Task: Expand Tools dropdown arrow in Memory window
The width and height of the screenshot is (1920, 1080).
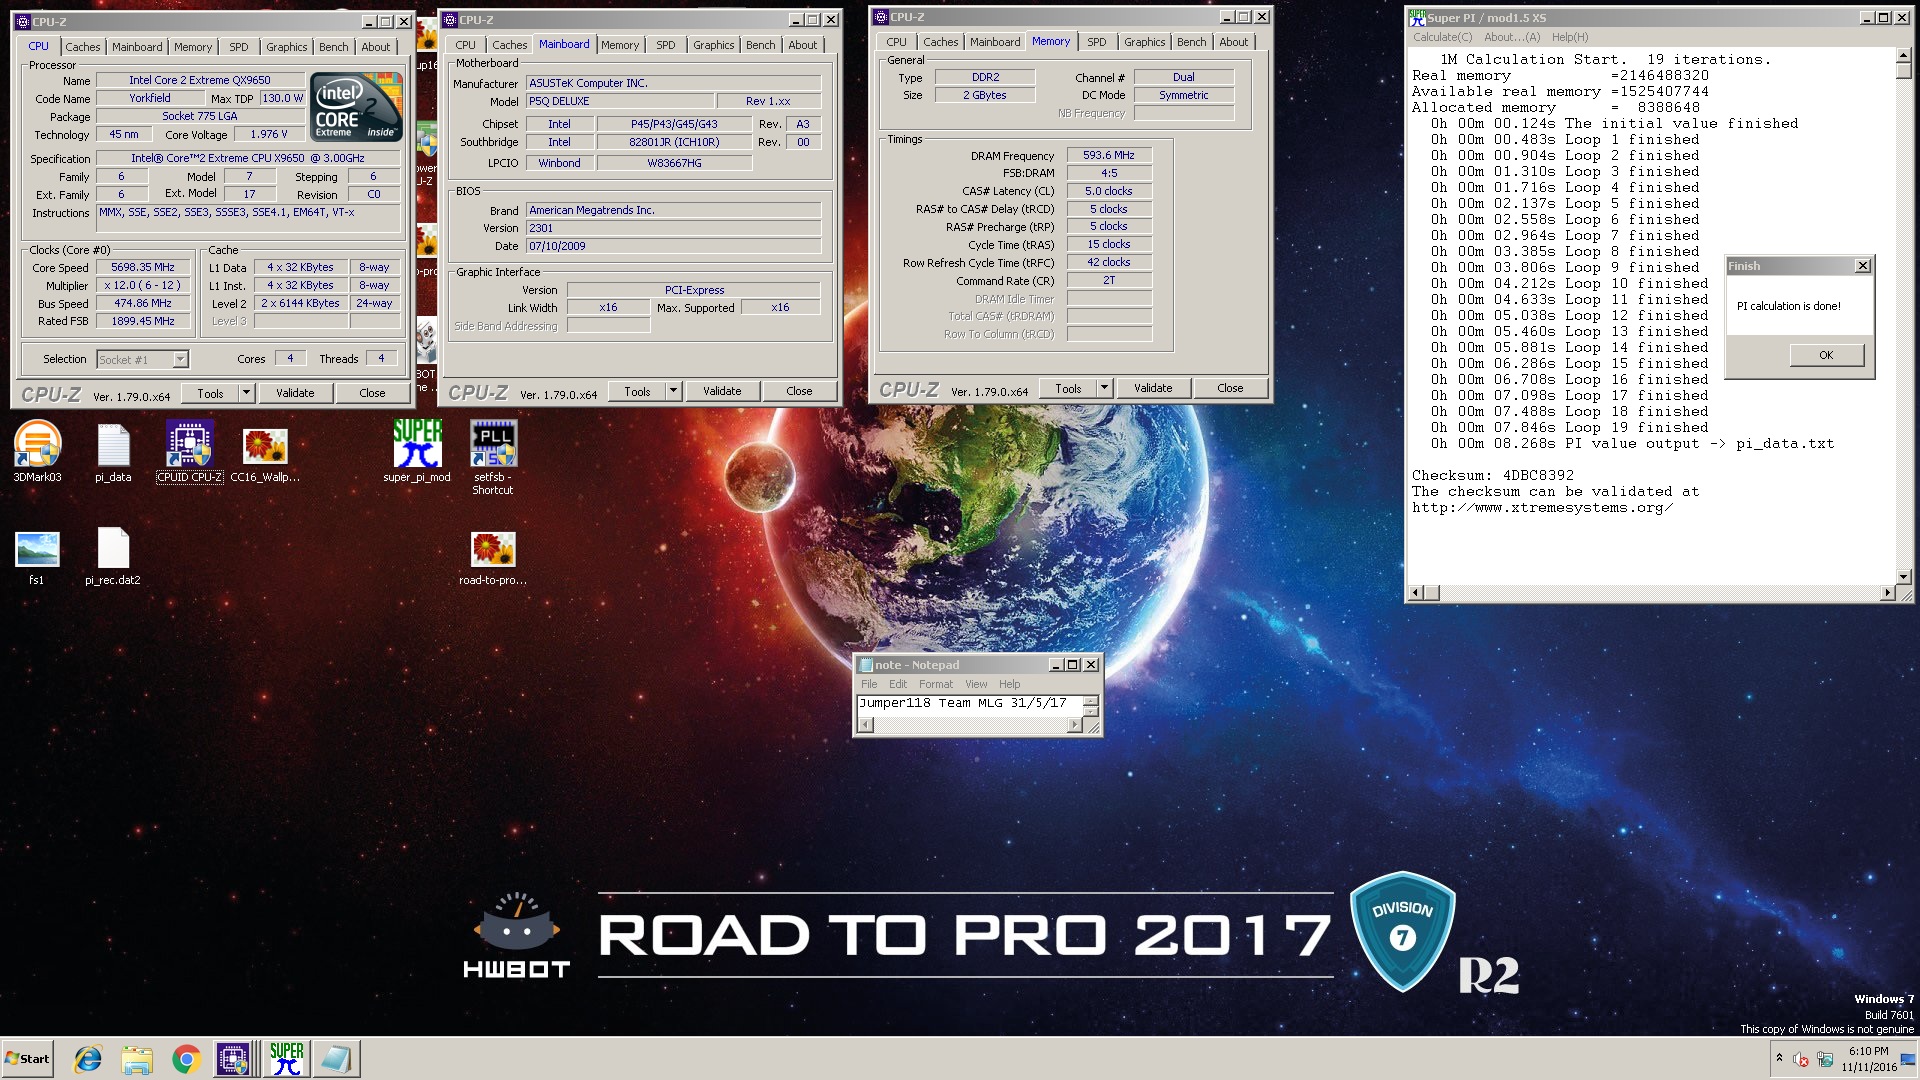Action: coord(1104,388)
